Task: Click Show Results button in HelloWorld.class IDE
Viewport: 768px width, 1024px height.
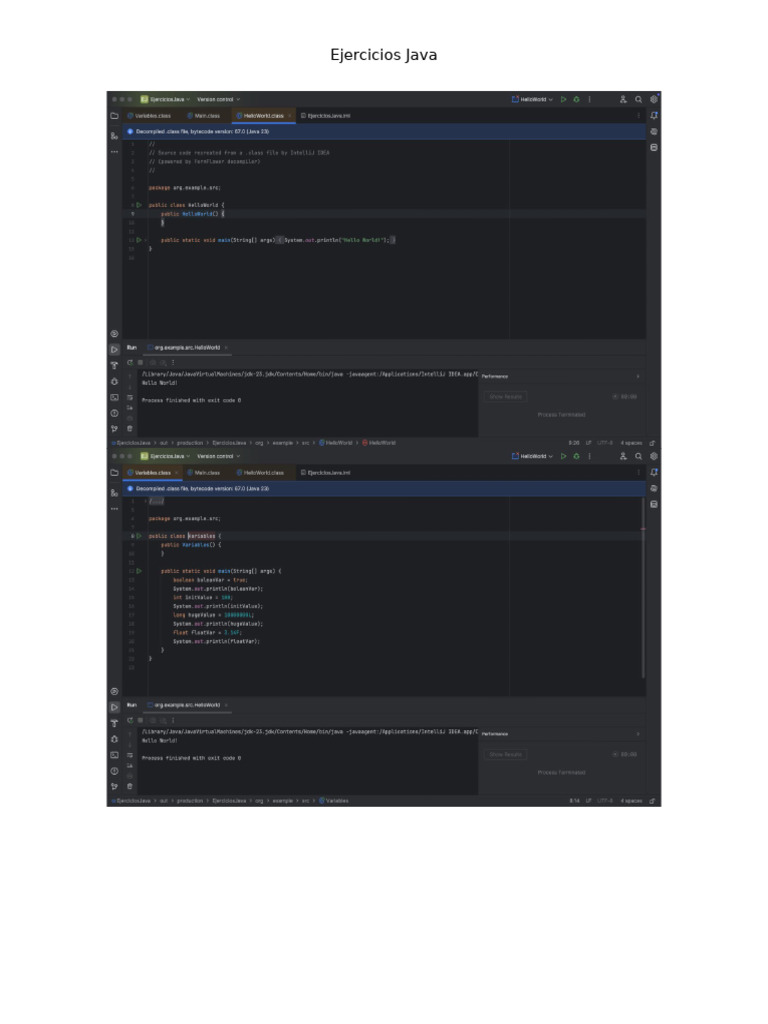Action: (505, 396)
